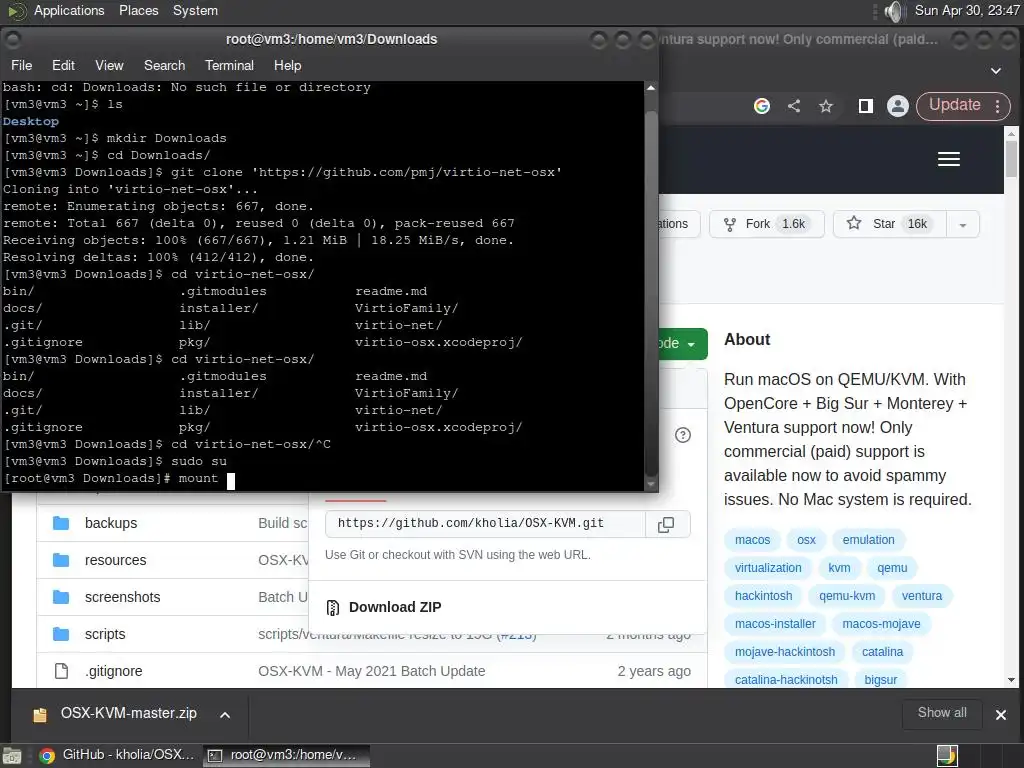Image resolution: width=1024 pixels, height=768 pixels.
Task: Click the screenshots folder icon
Action: point(61,597)
